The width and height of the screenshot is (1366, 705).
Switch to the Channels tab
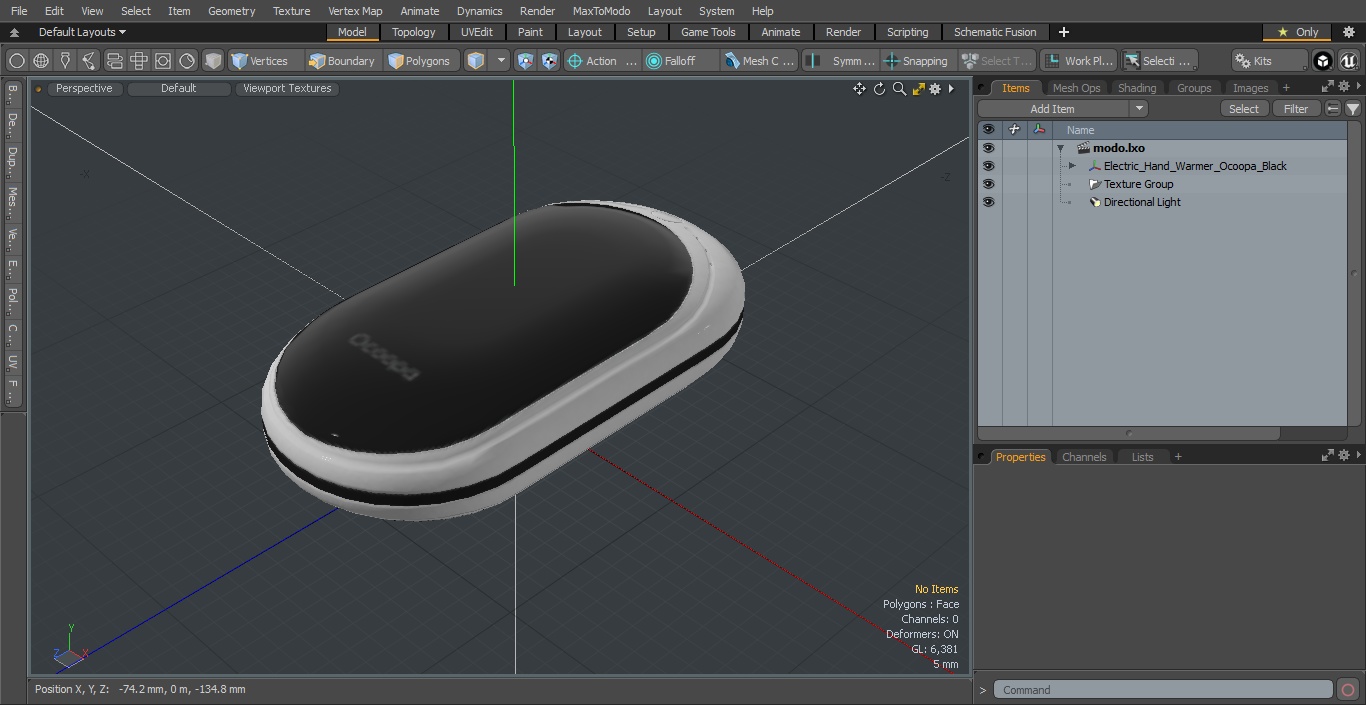1084,457
